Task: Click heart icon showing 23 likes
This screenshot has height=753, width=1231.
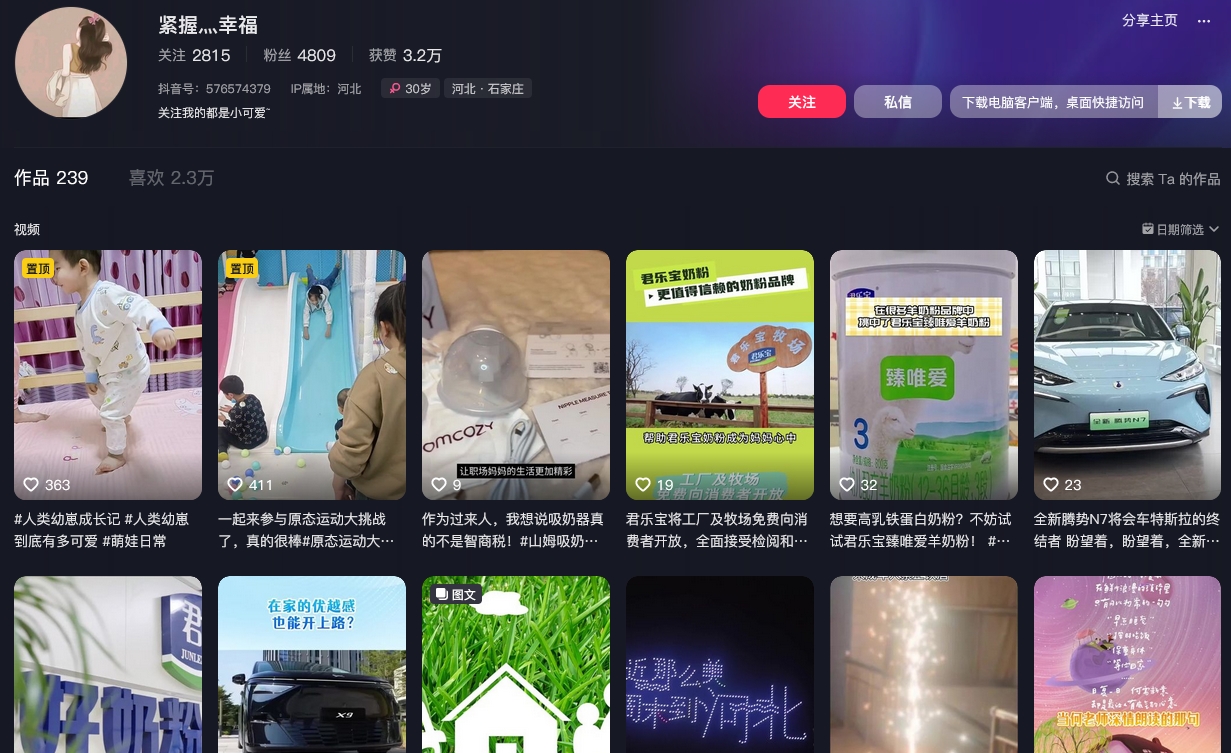Action: pyautogui.click(x=1051, y=484)
